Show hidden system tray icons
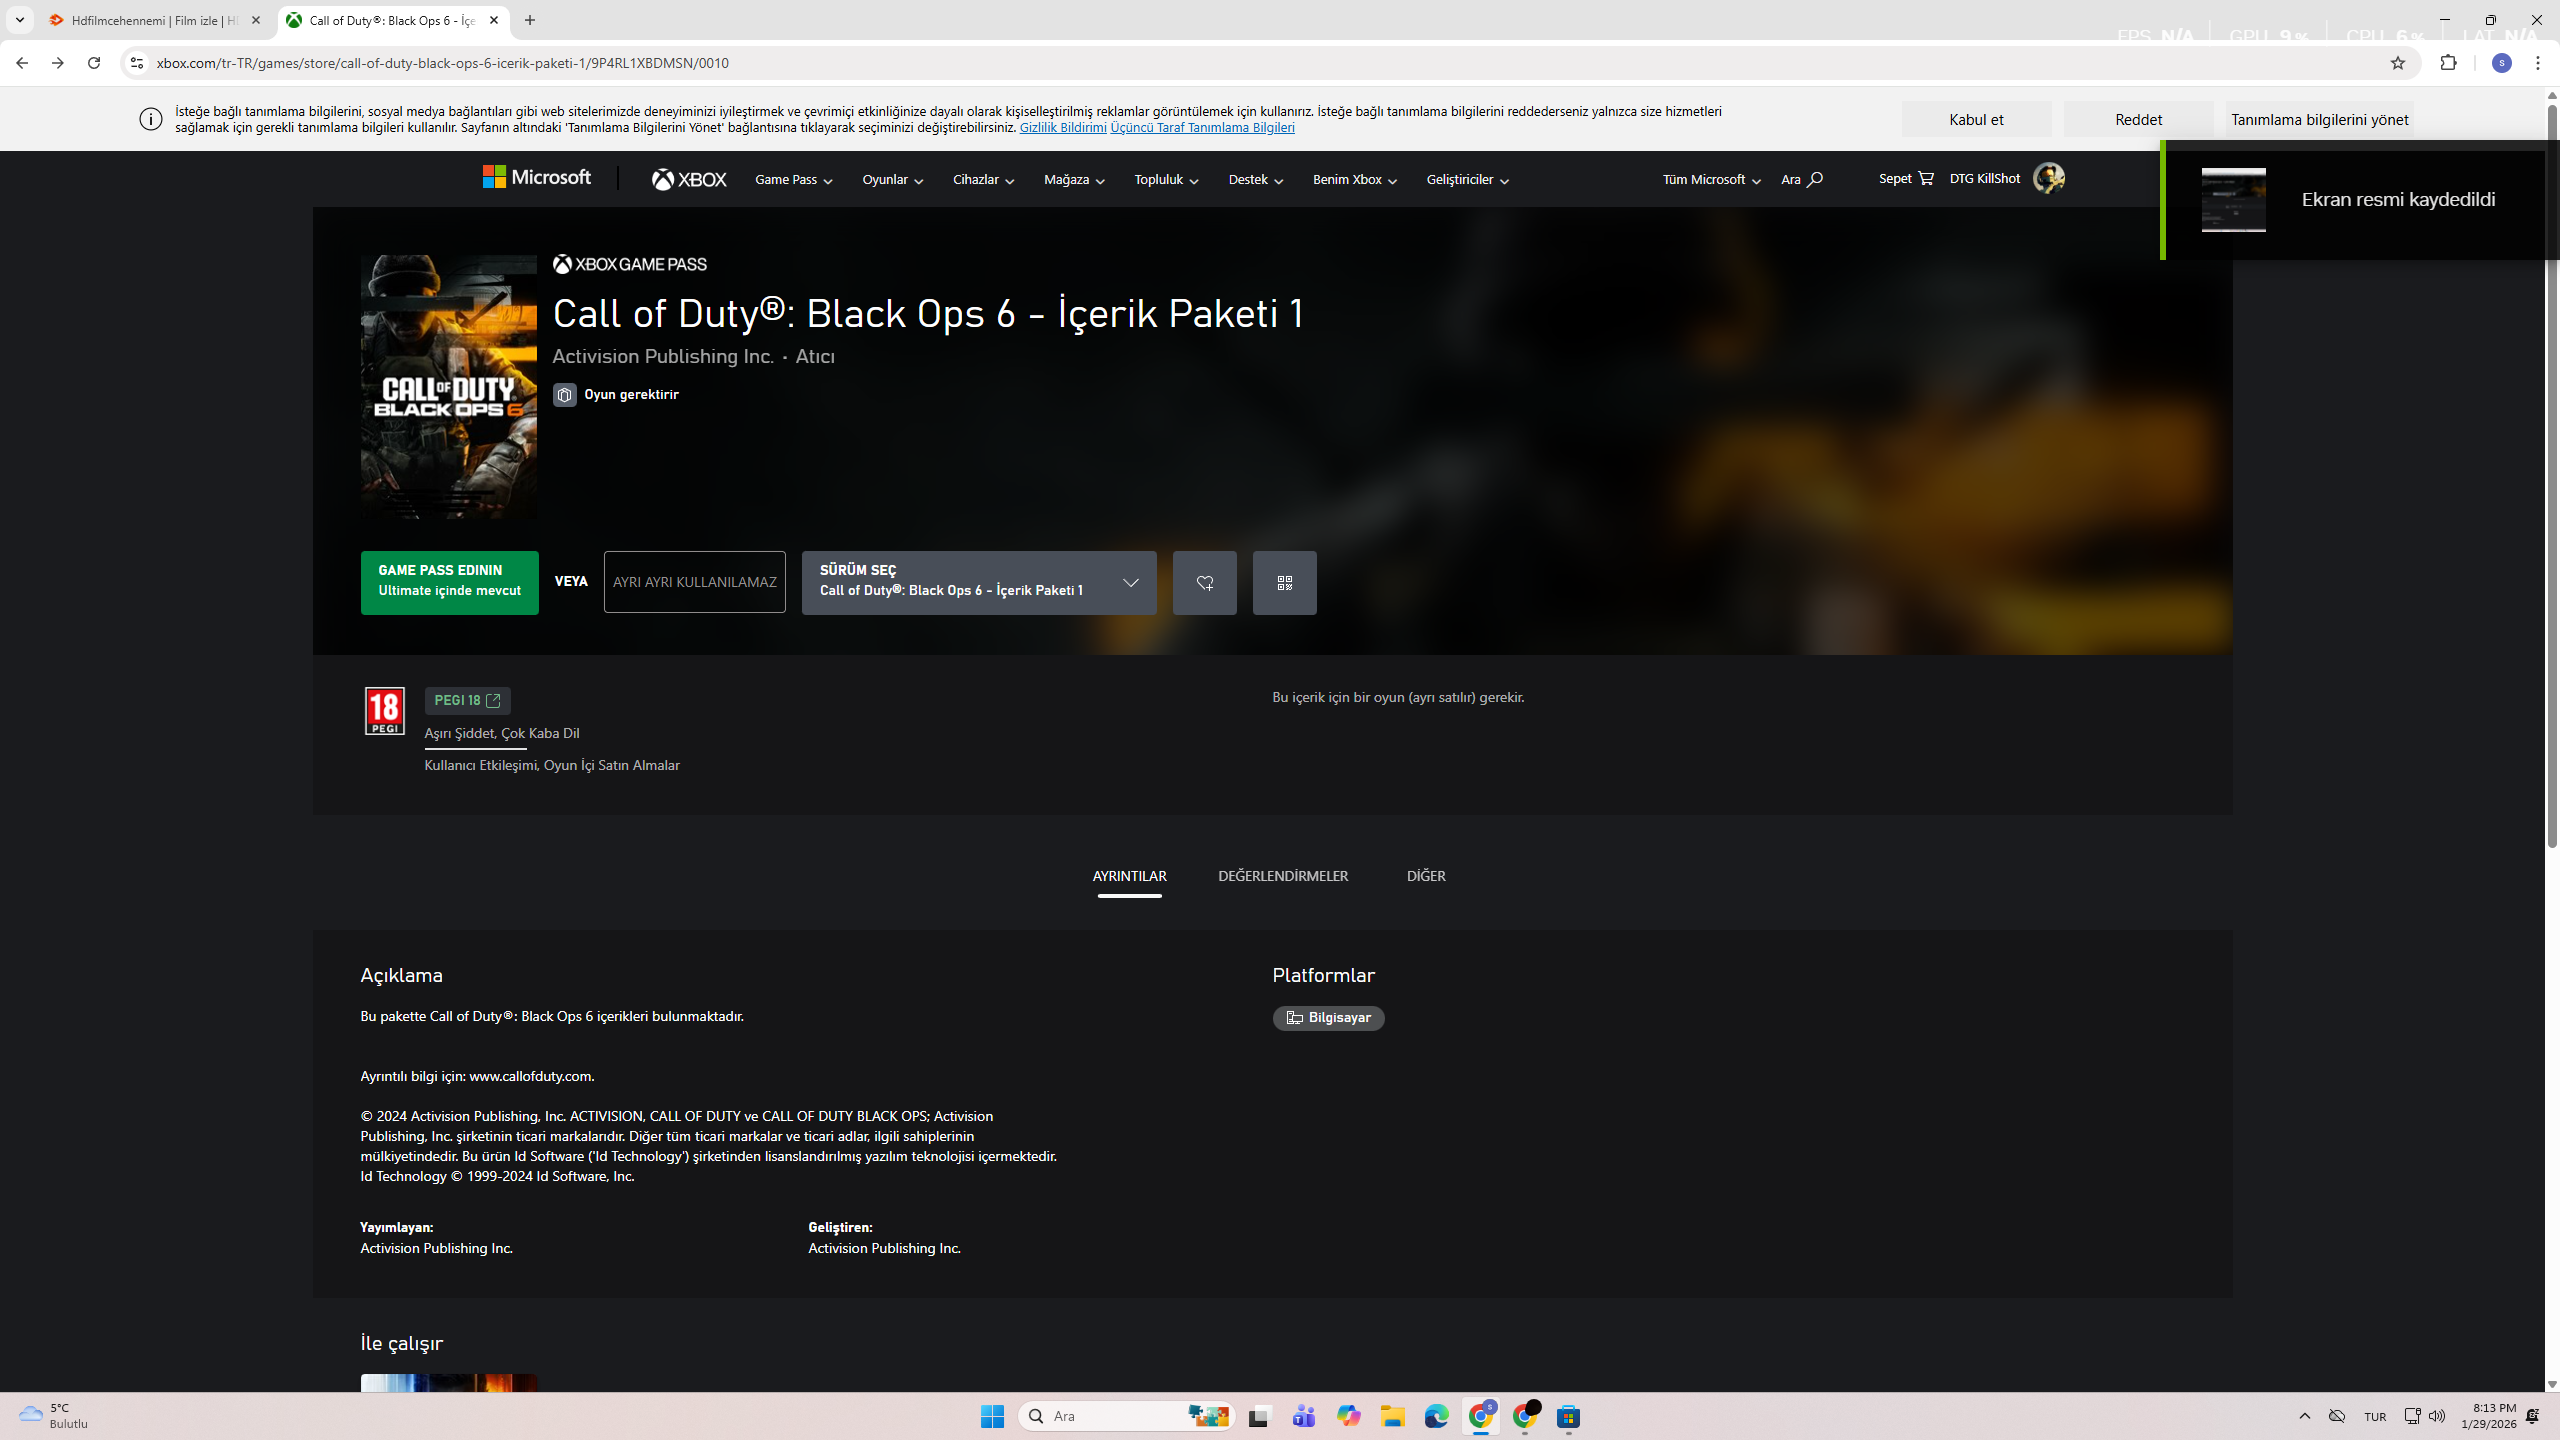Image resolution: width=2560 pixels, height=1440 pixels. pyautogui.click(x=2305, y=1416)
